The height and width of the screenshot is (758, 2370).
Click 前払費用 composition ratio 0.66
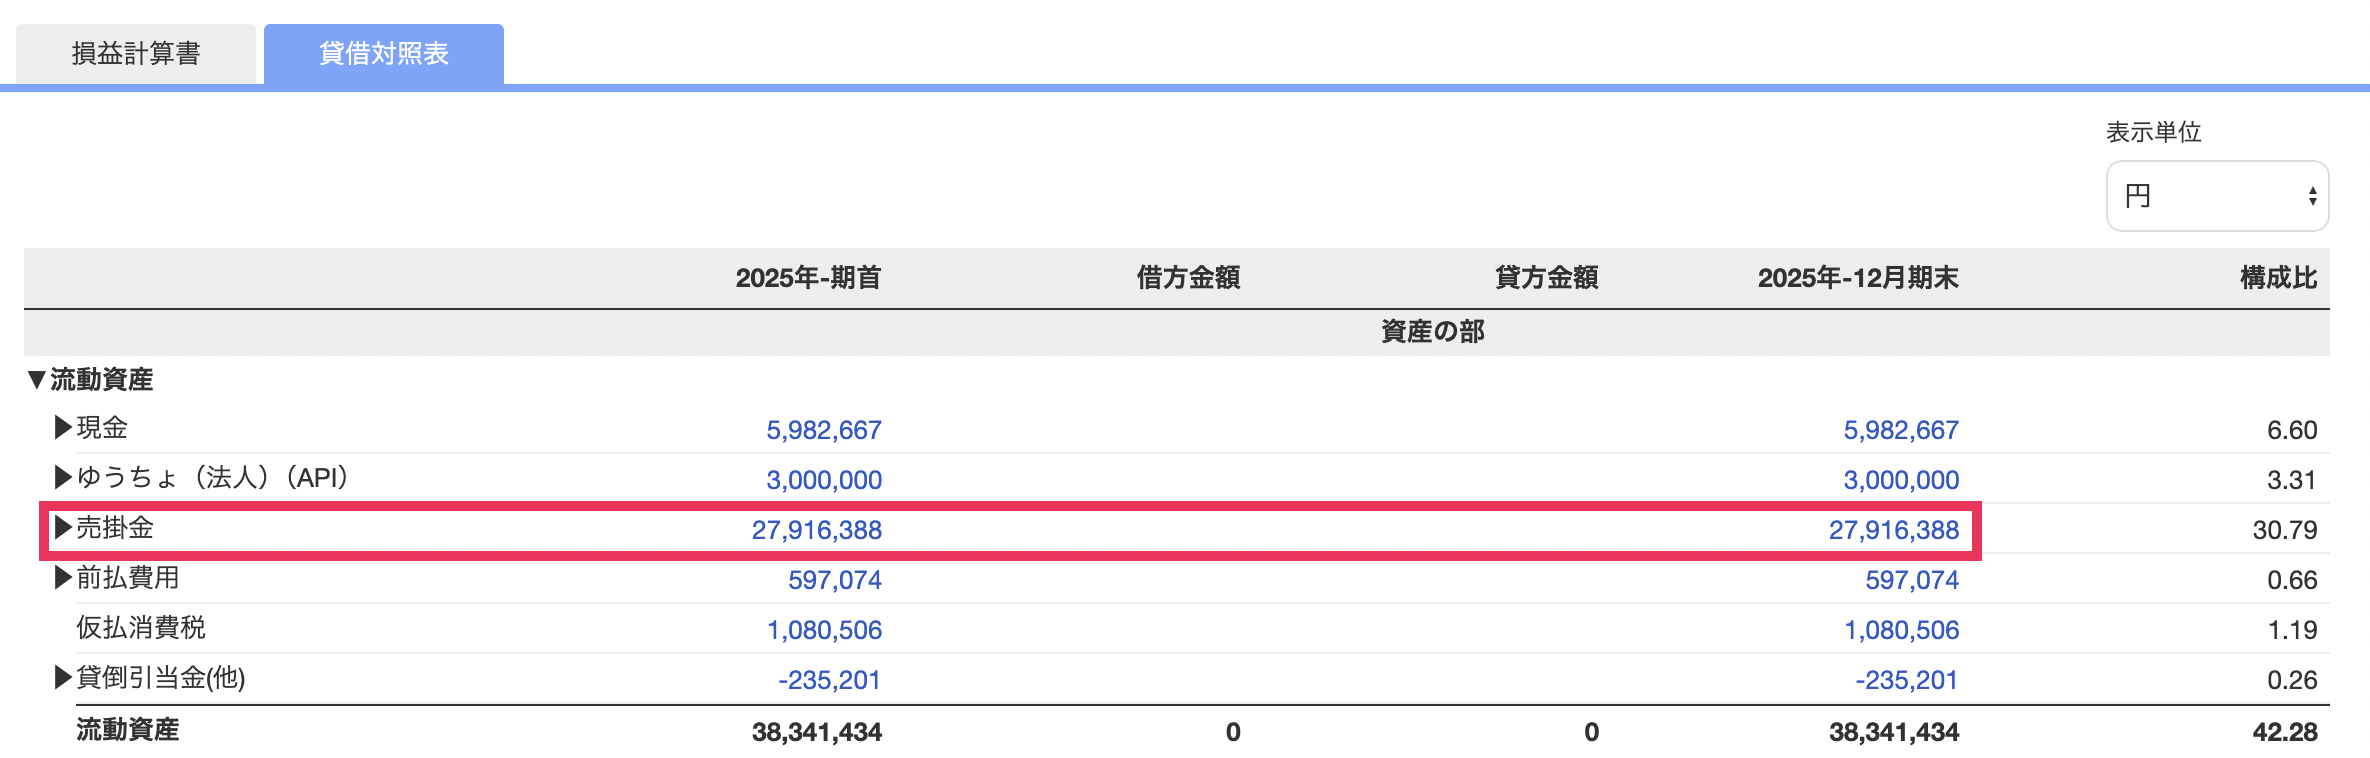pyautogui.click(x=2292, y=580)
